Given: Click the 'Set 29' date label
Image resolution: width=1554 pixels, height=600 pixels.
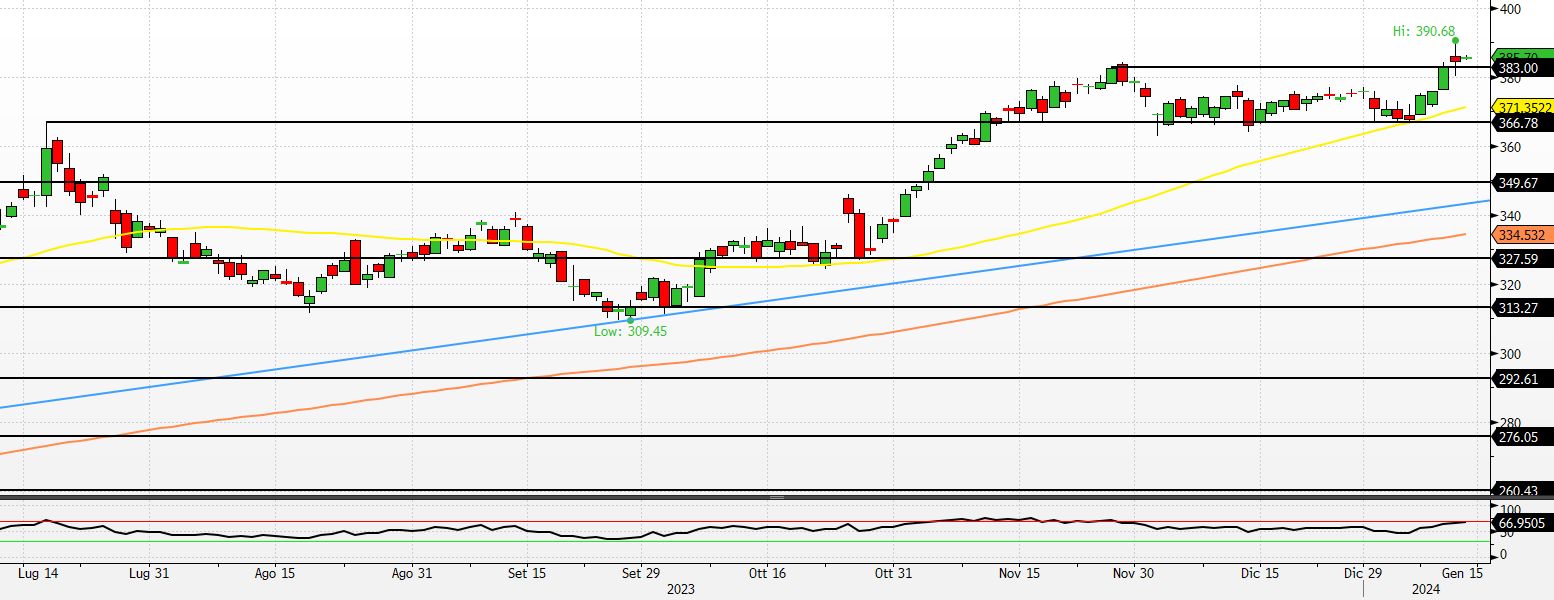Looking at the screenshot, I should point(641,574).
